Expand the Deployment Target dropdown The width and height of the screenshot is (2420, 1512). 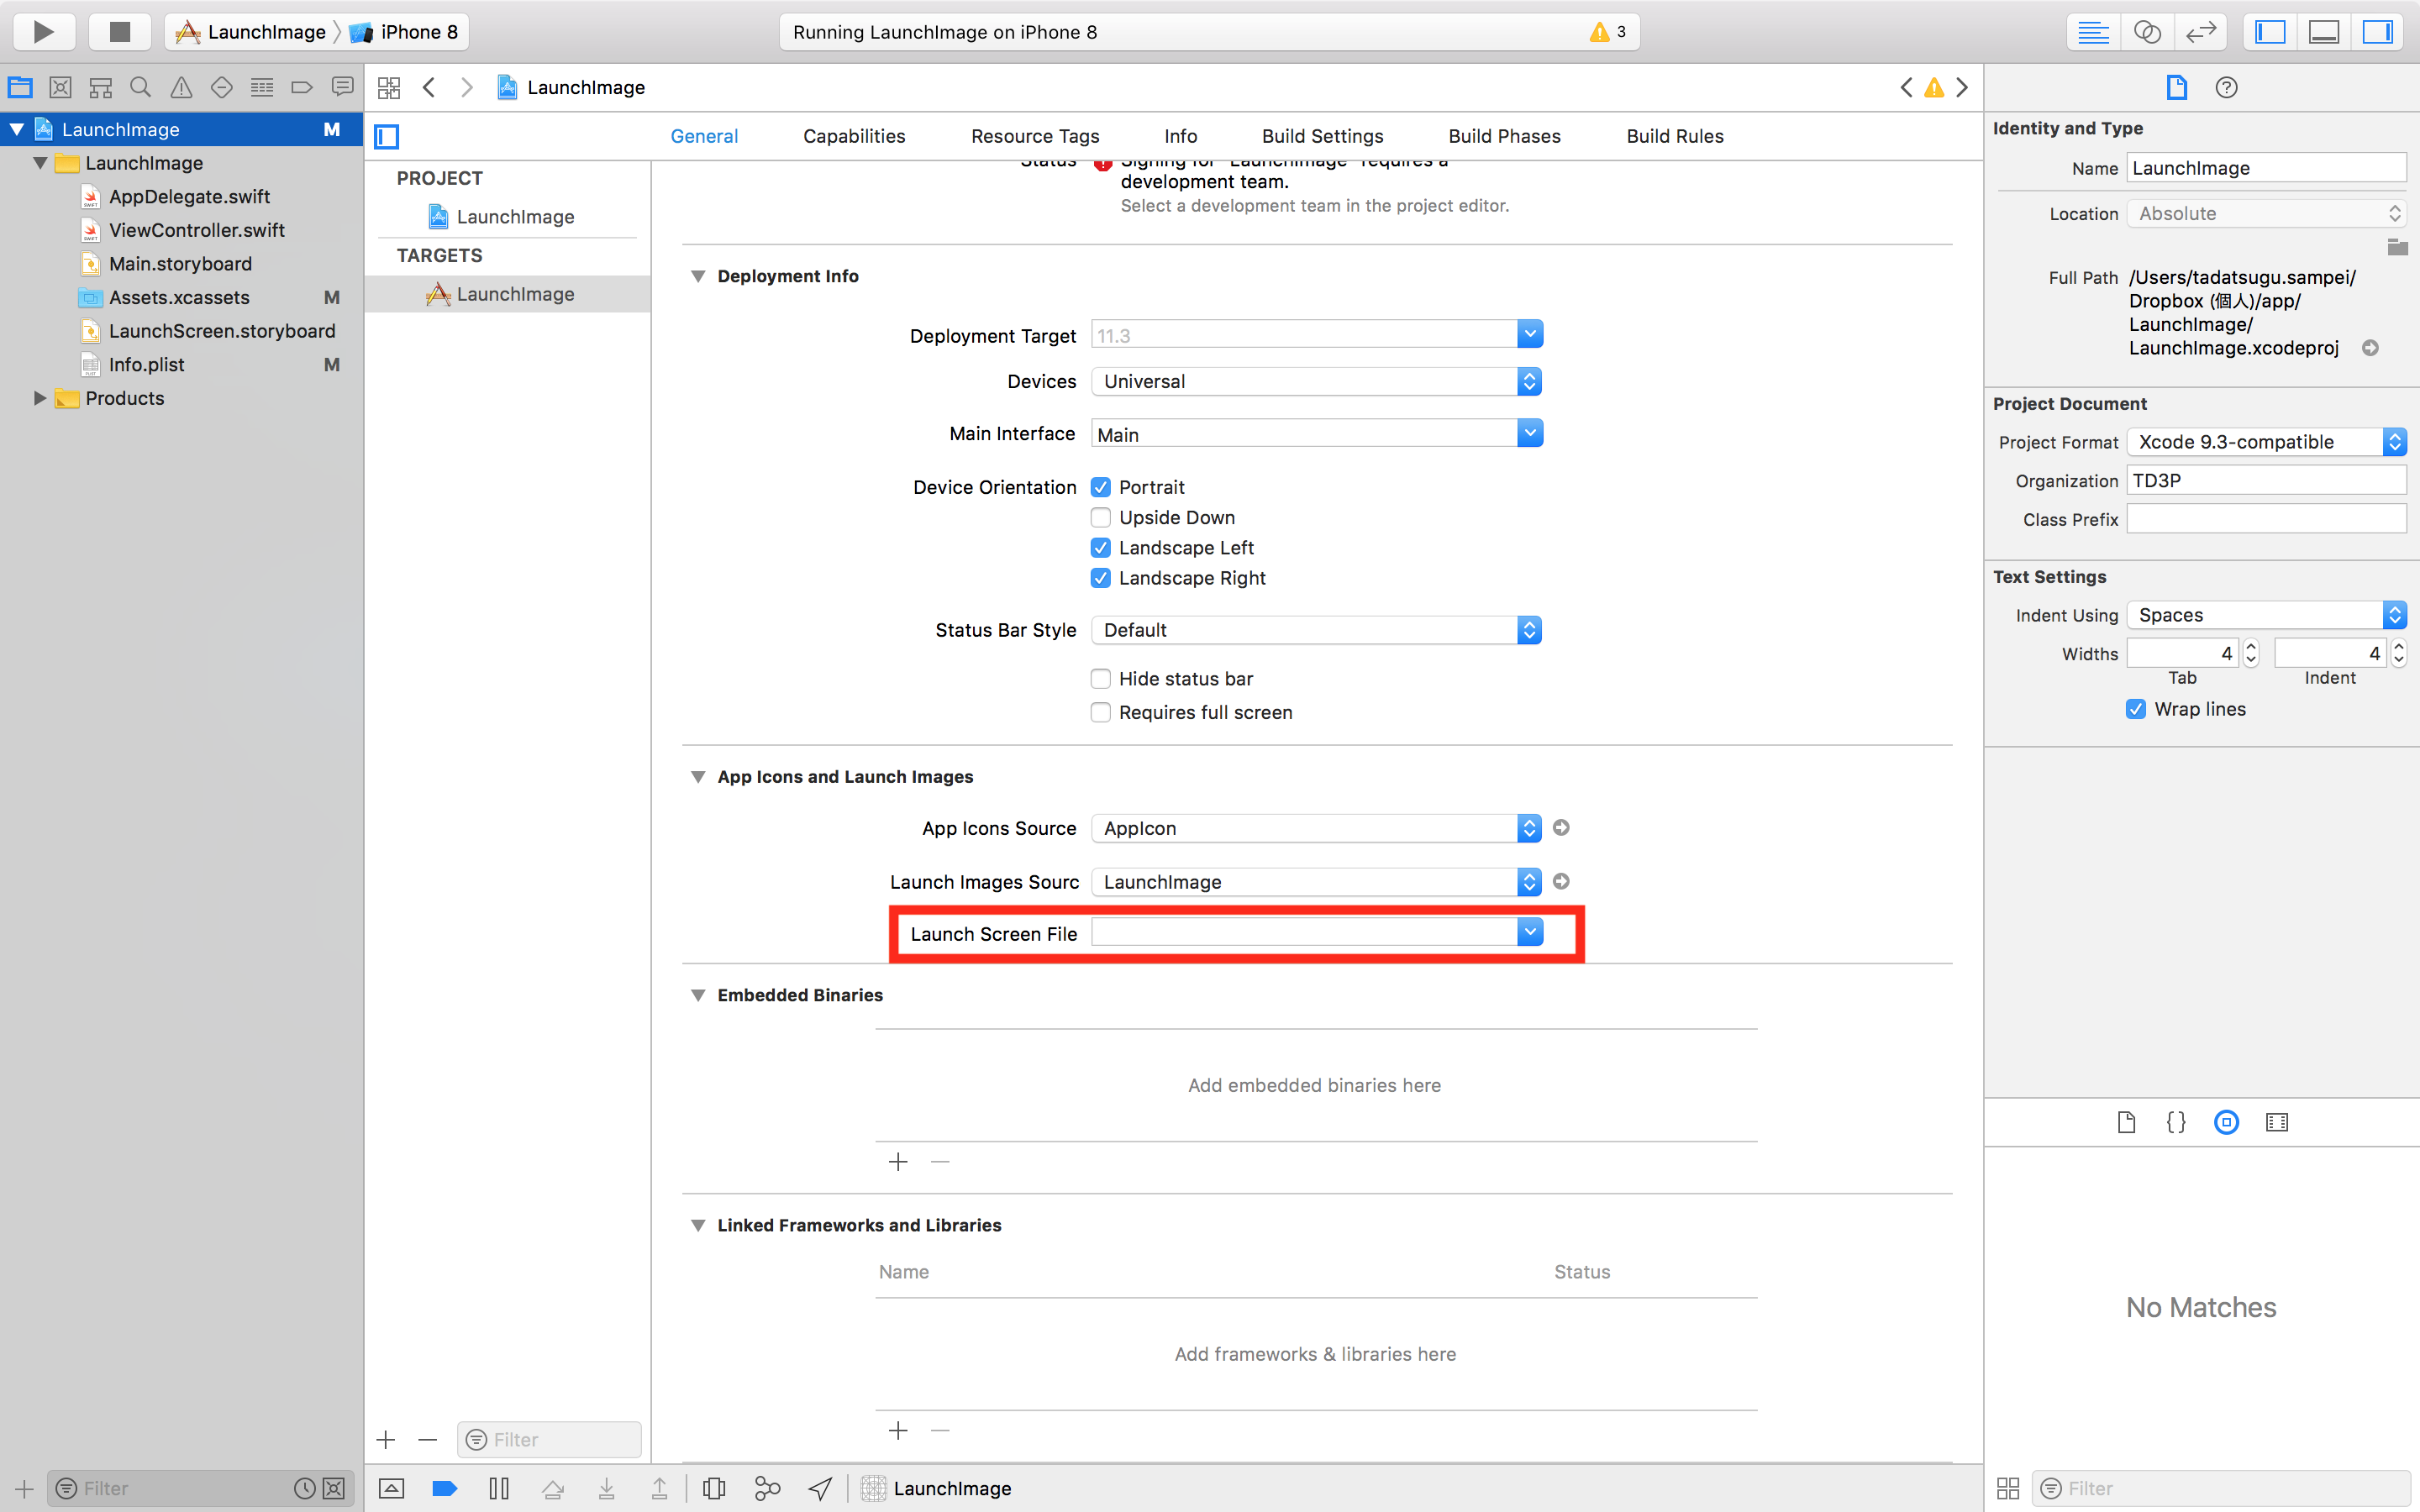click(1529, 333)
